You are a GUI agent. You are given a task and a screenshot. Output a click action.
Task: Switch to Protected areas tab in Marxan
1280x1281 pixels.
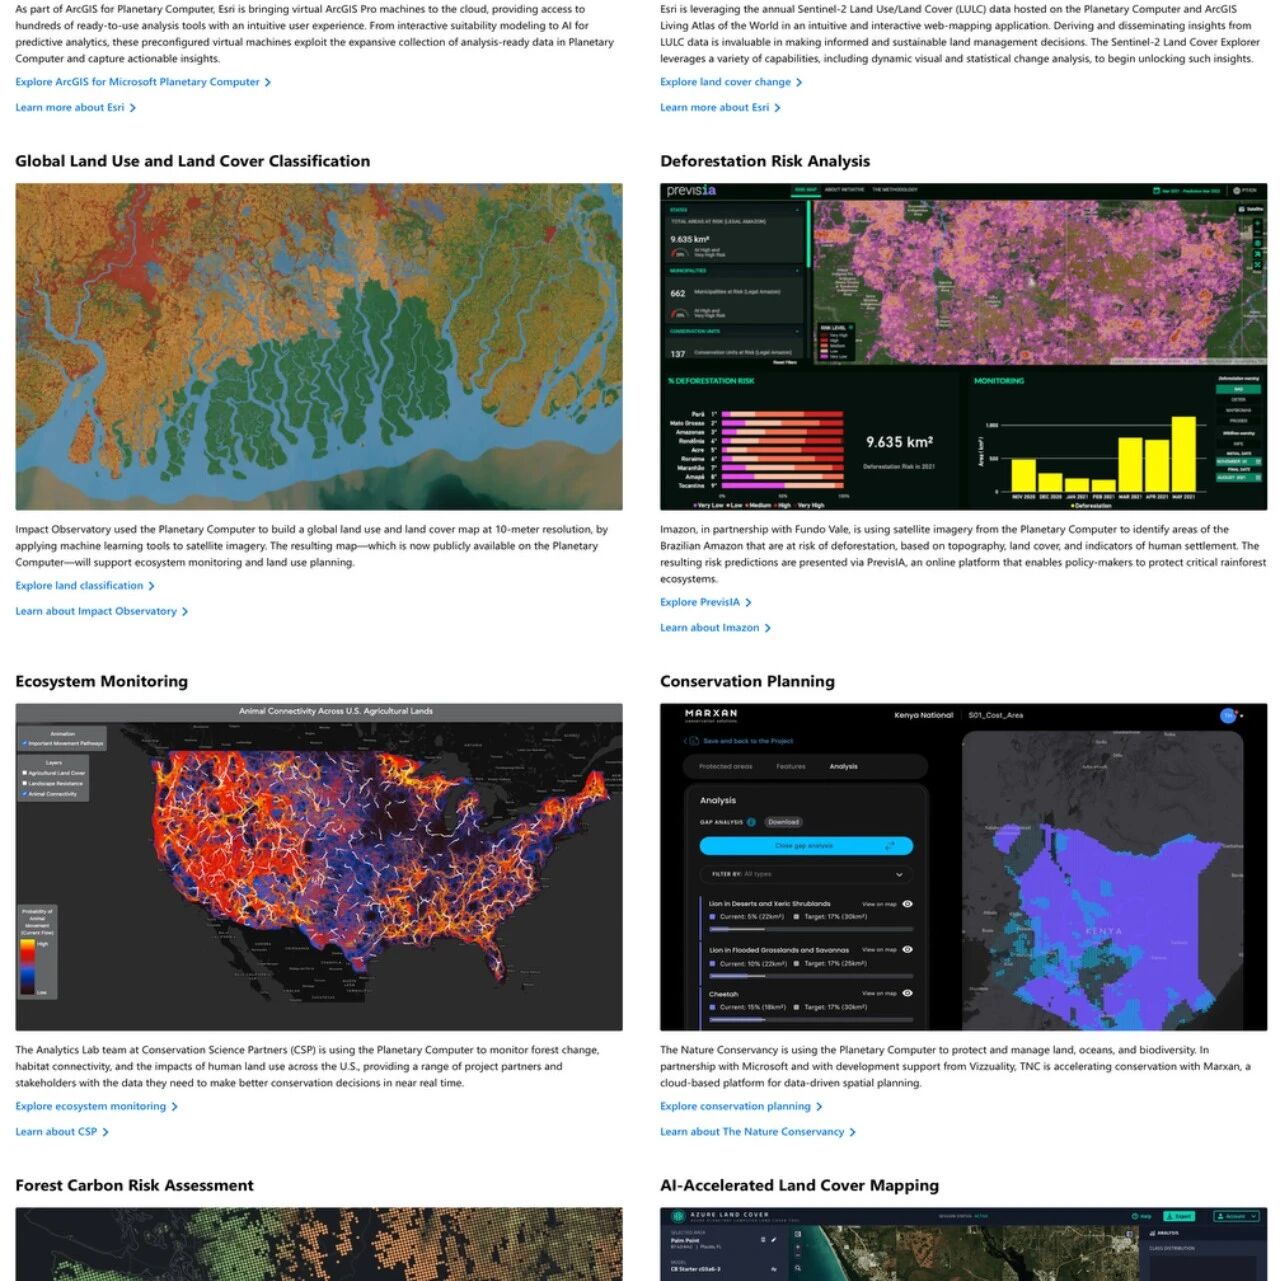point(725,766)
